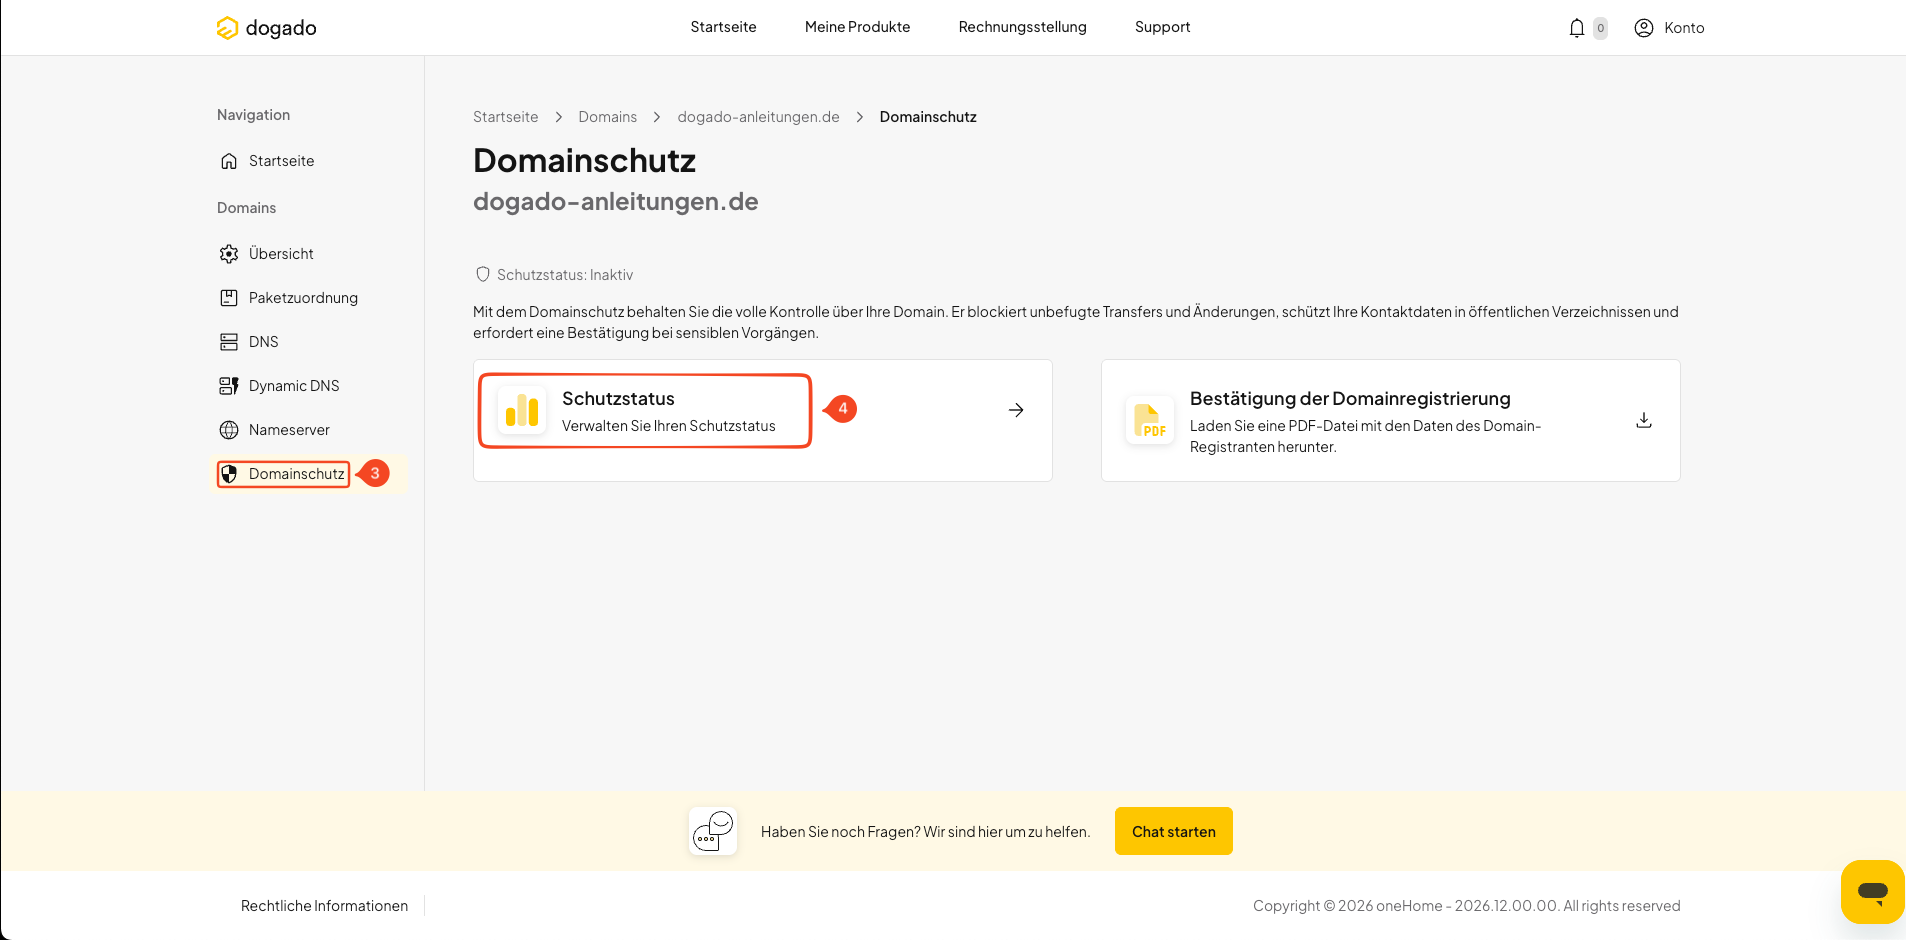Screen dimensions: 1906x940
Task: Open the Konto menu label
Action: pos(1684,28)
